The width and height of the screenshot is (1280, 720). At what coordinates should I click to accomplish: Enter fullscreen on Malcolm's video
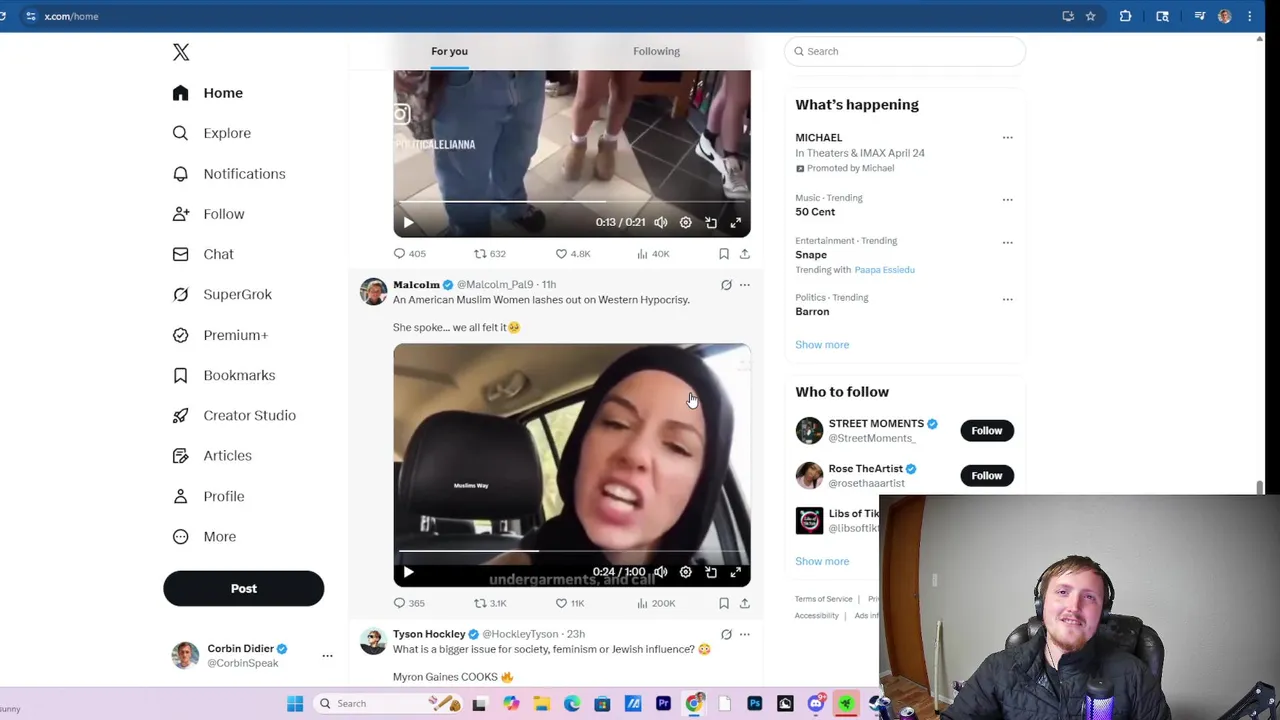click(736, 572)
